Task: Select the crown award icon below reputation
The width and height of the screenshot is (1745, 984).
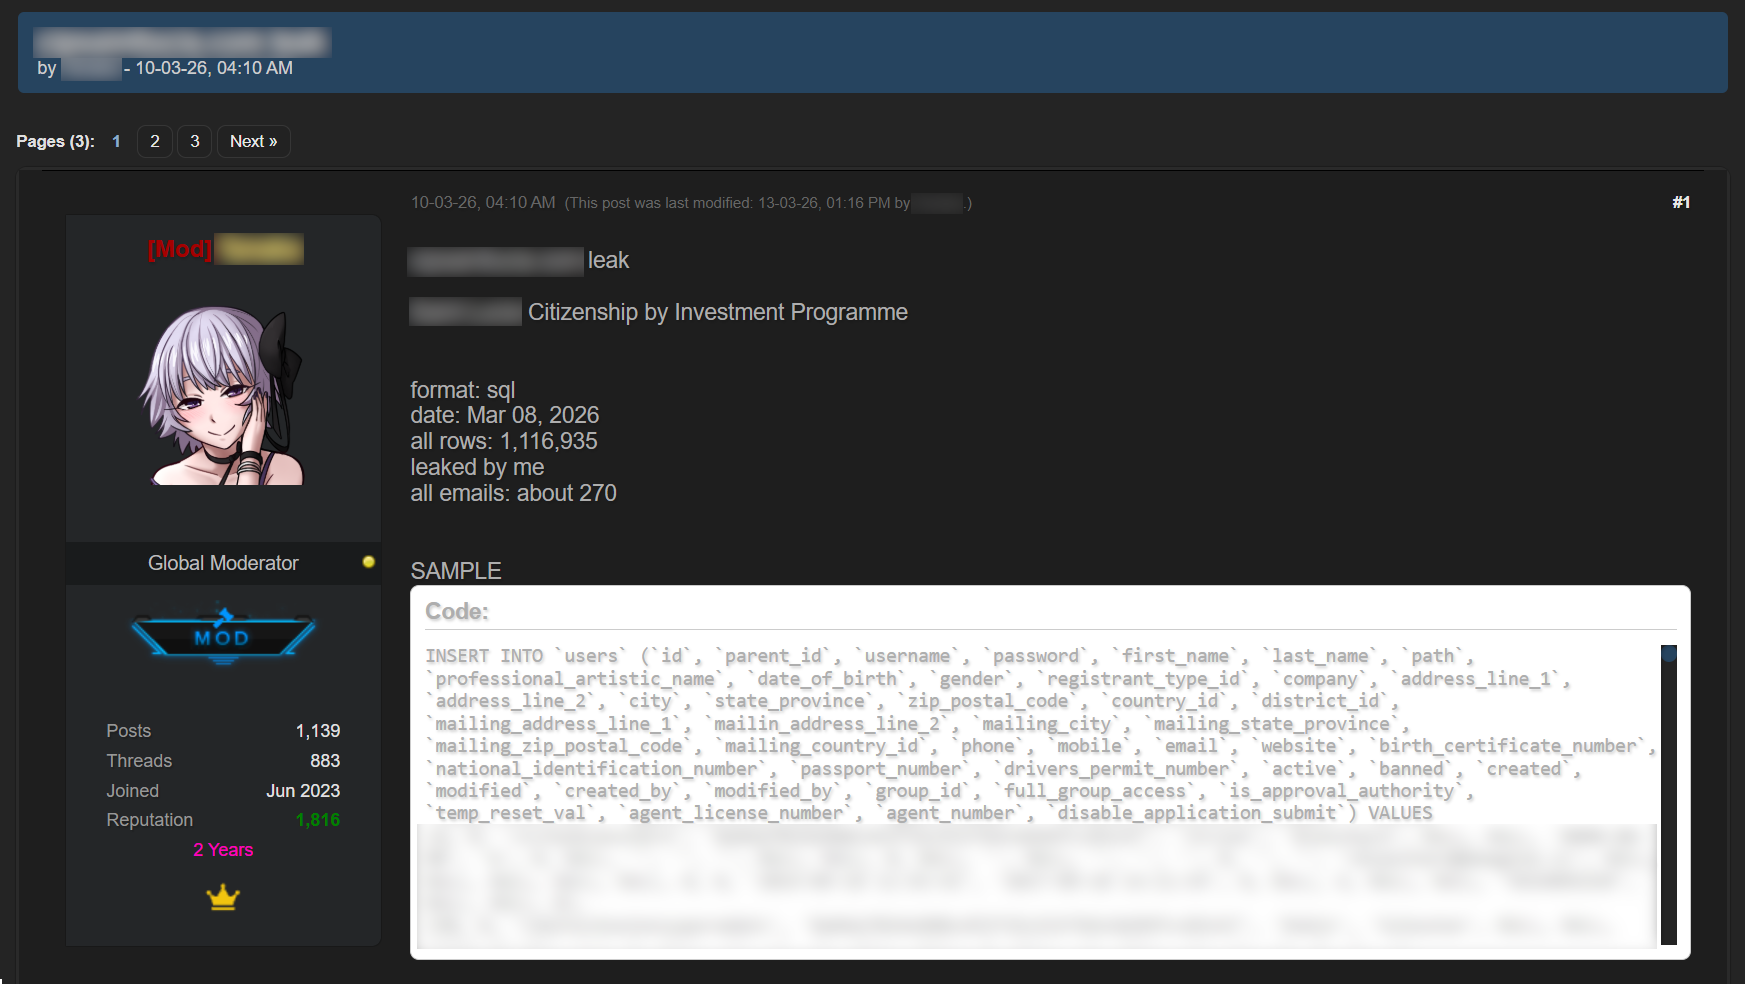Action: (x=222, y=897)
